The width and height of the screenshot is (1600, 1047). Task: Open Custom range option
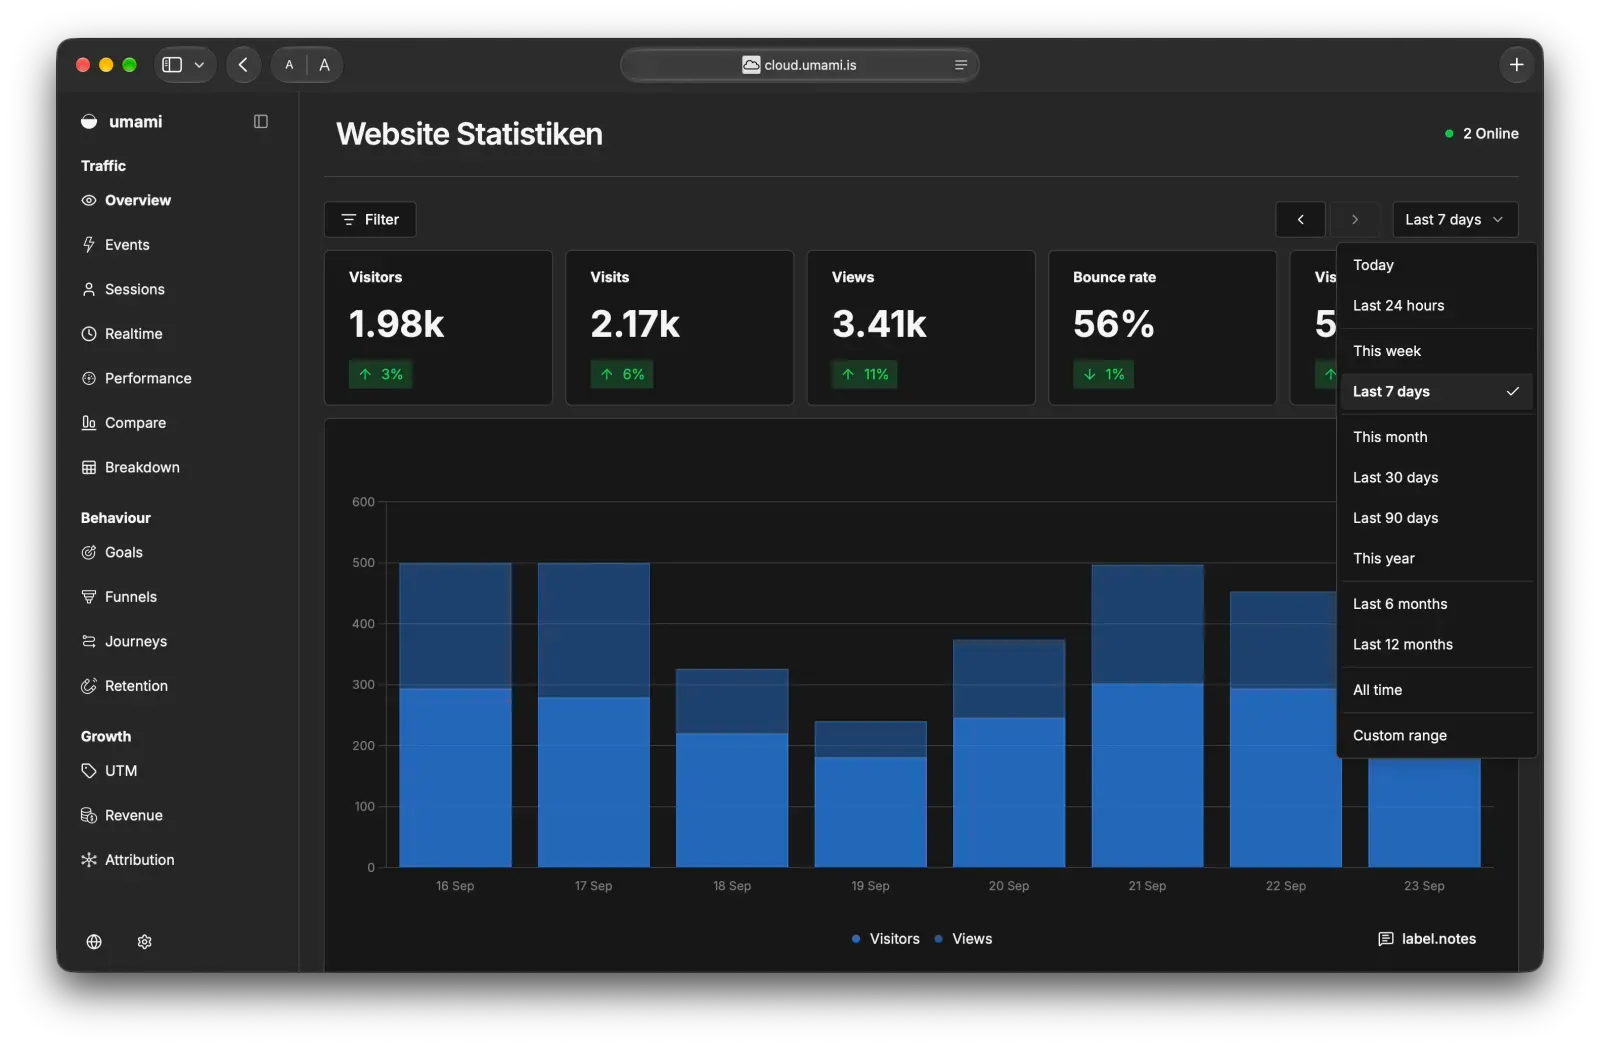pyautogui.click(x=1436, y=736)
